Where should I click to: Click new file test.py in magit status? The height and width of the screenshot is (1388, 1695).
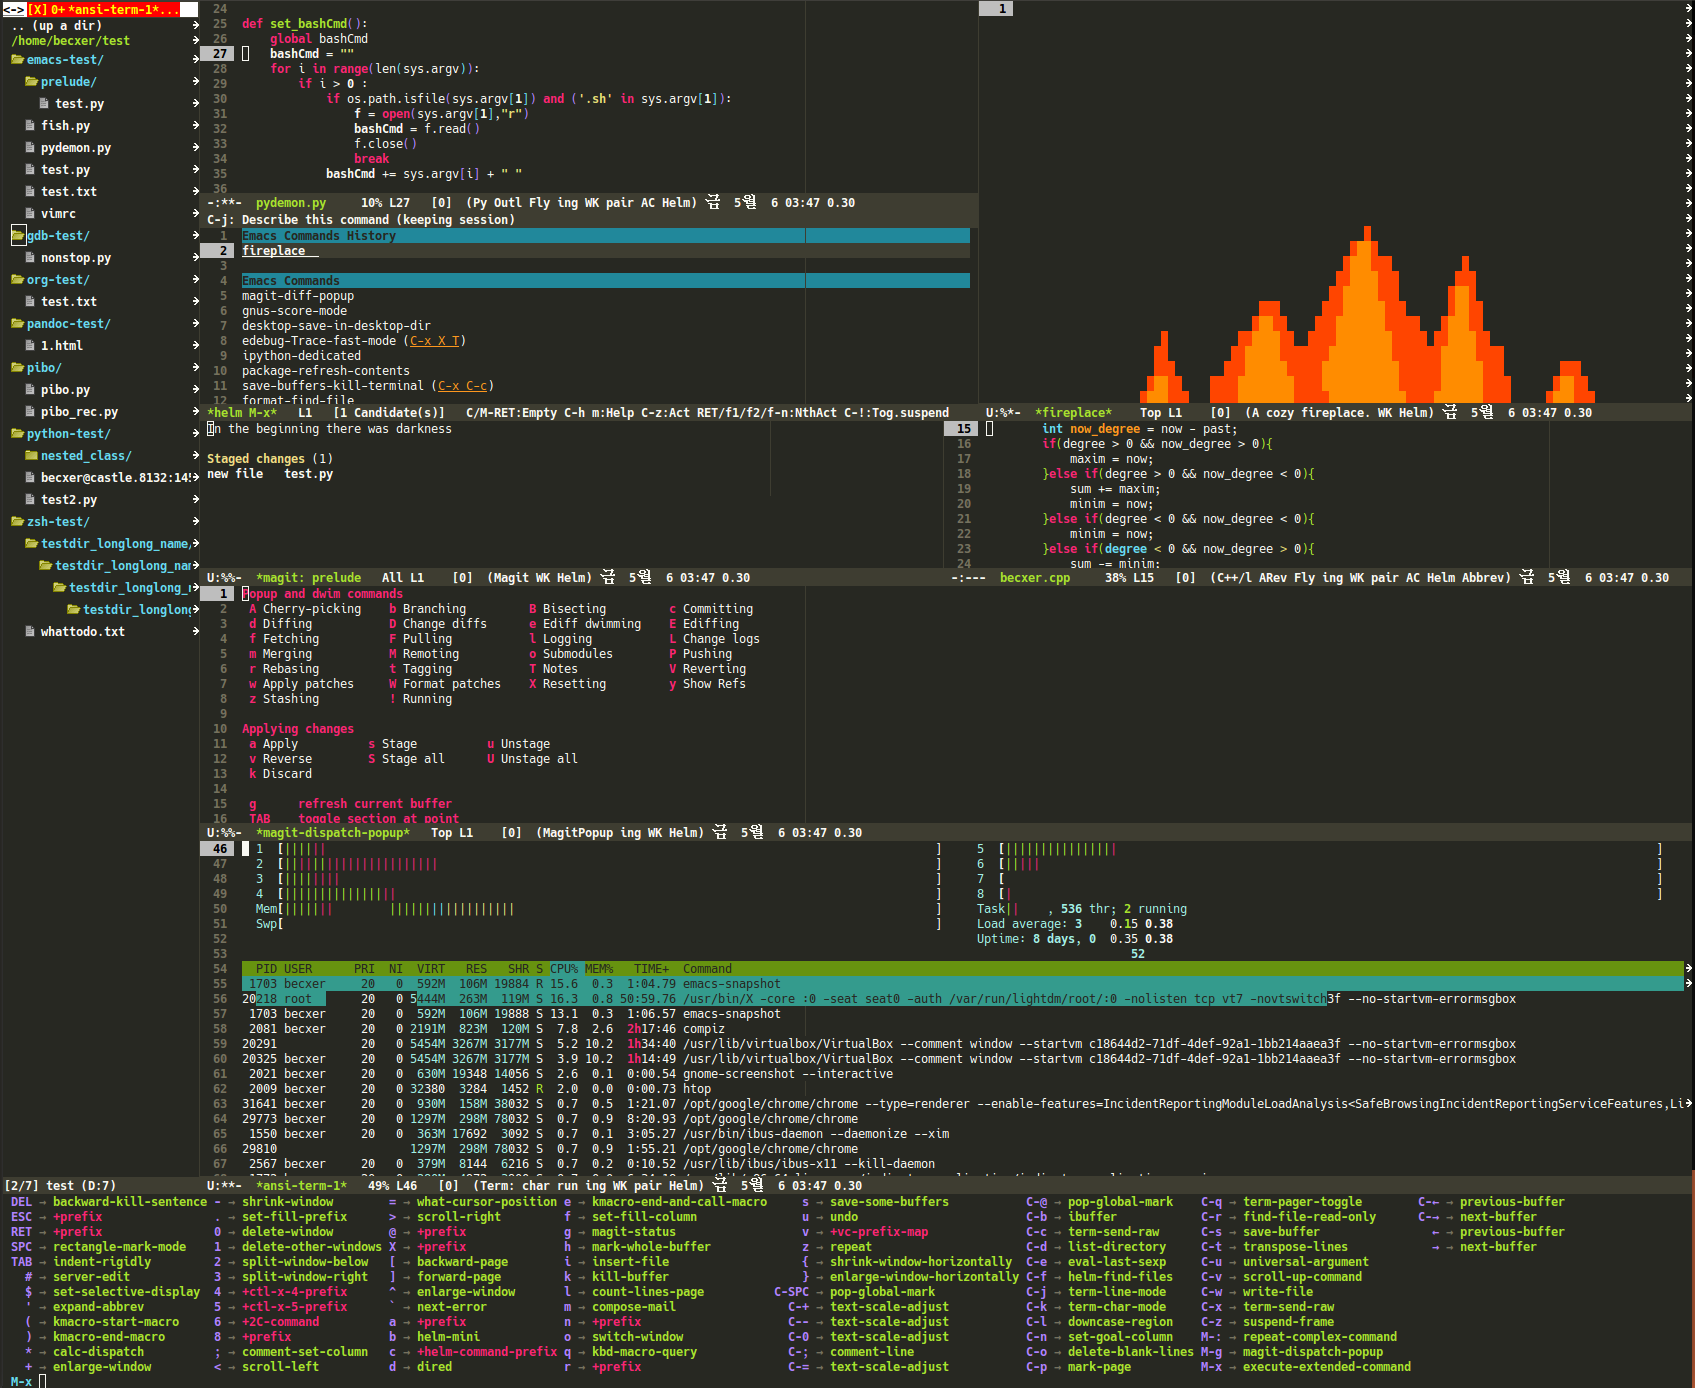270,474
